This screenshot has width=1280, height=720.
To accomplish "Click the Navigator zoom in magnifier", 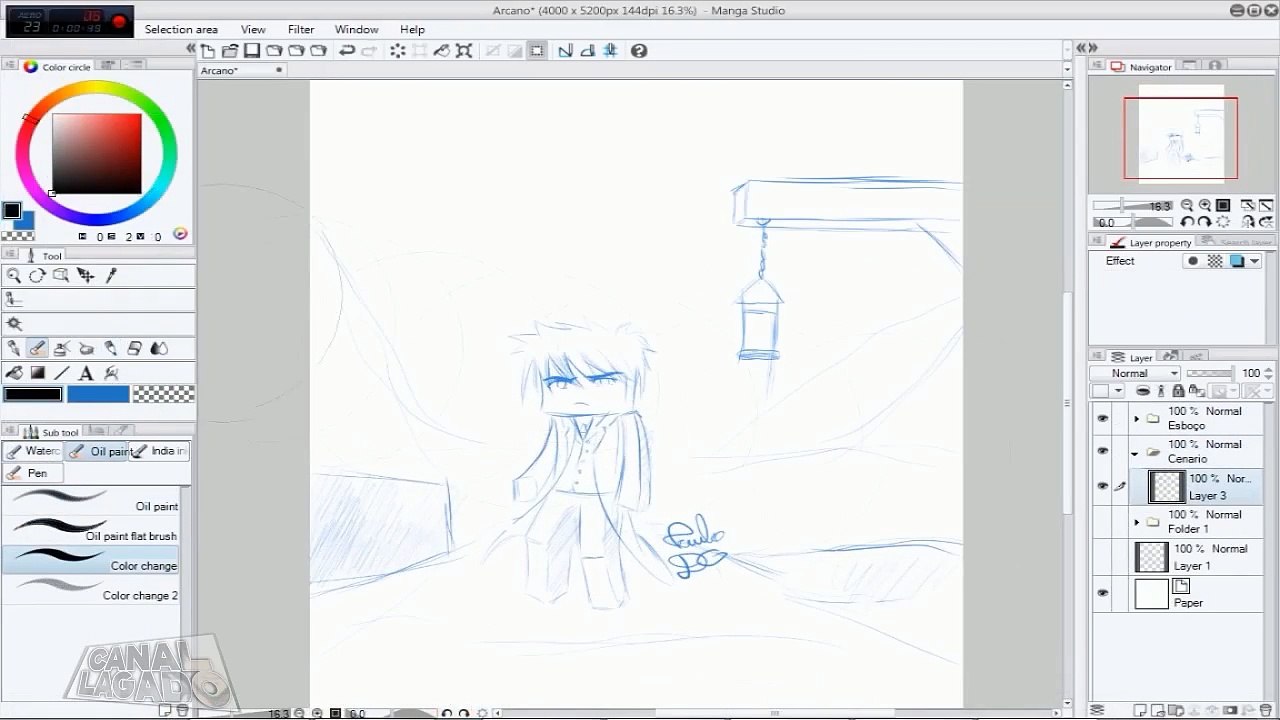I will [x=1205, y=206].
